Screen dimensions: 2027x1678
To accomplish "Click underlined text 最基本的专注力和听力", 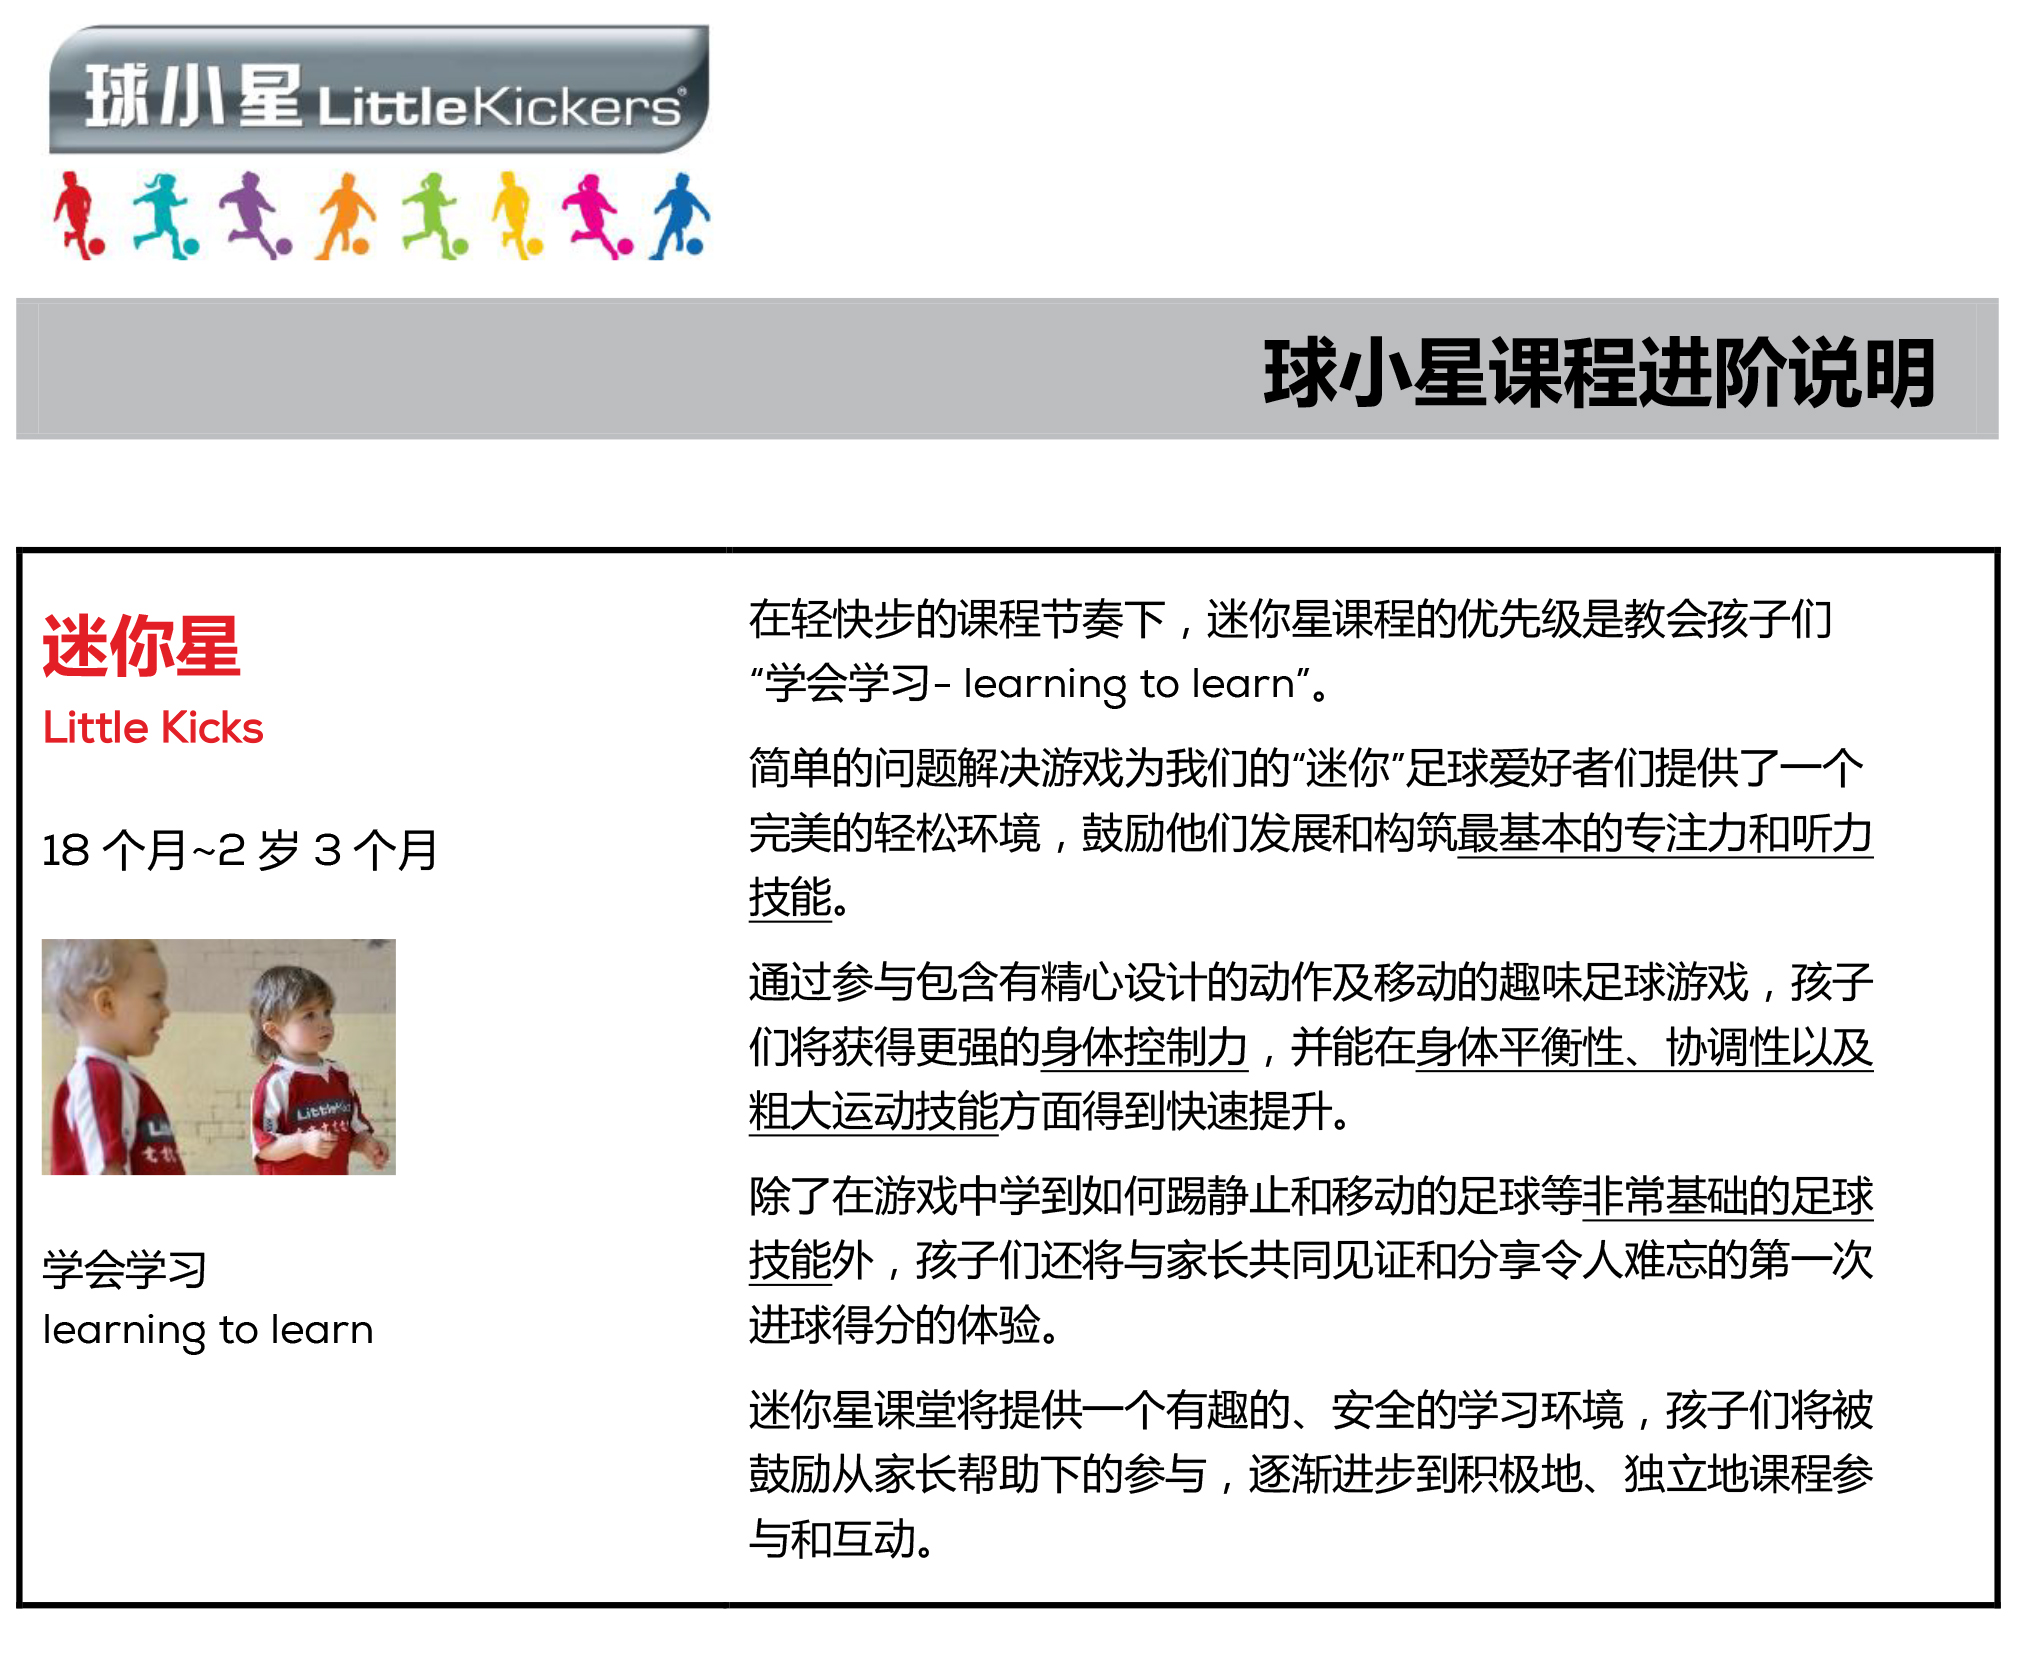I will tap(1664, 833).
